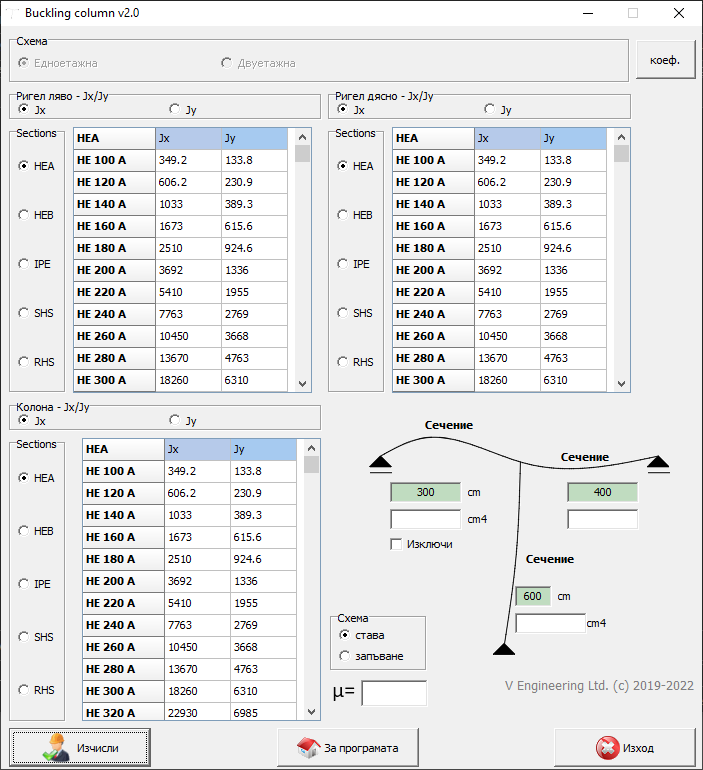
Task: Click the calculator icon on Изчисли button
Action: (x=55, y=748)
